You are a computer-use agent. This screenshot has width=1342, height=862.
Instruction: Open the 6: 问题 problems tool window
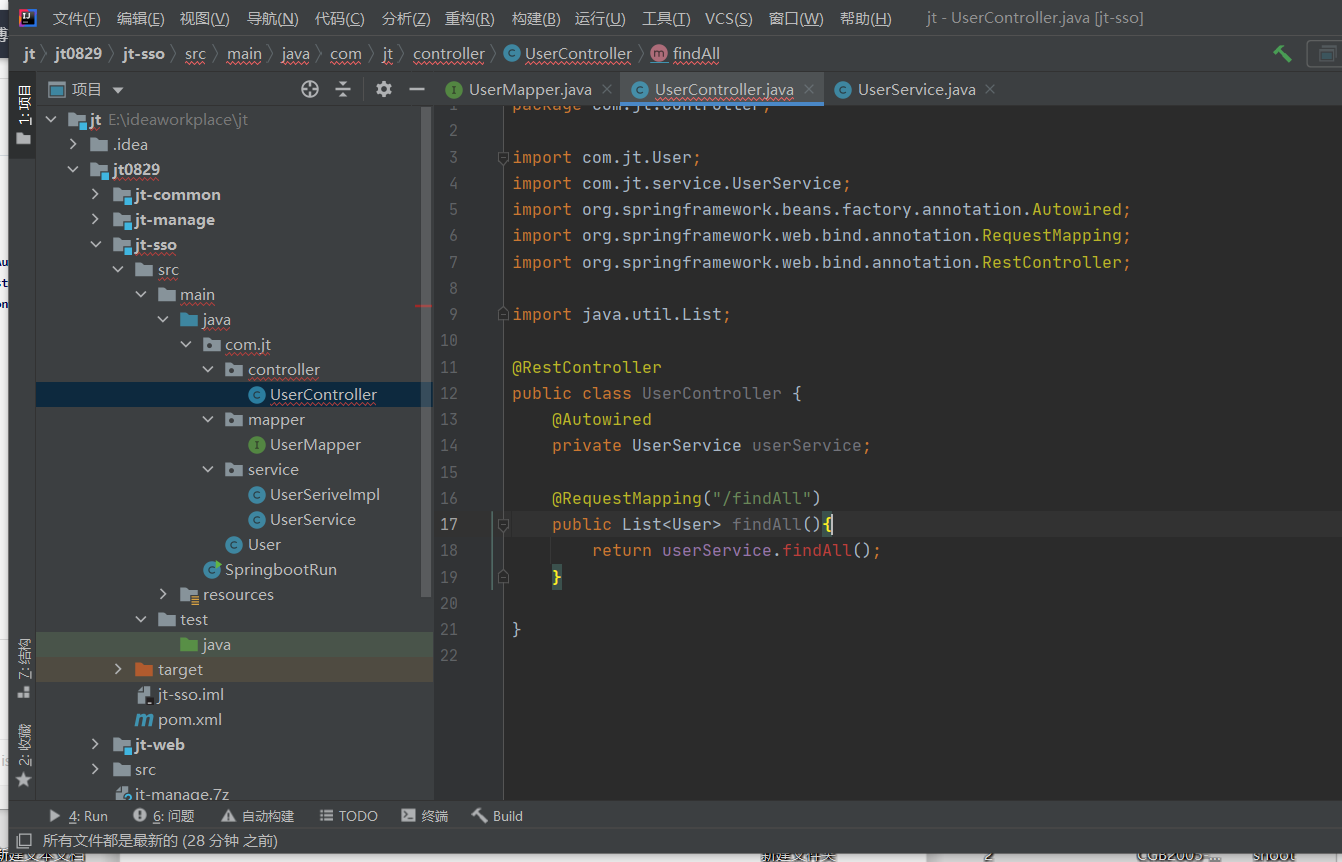tap(164, 816)
